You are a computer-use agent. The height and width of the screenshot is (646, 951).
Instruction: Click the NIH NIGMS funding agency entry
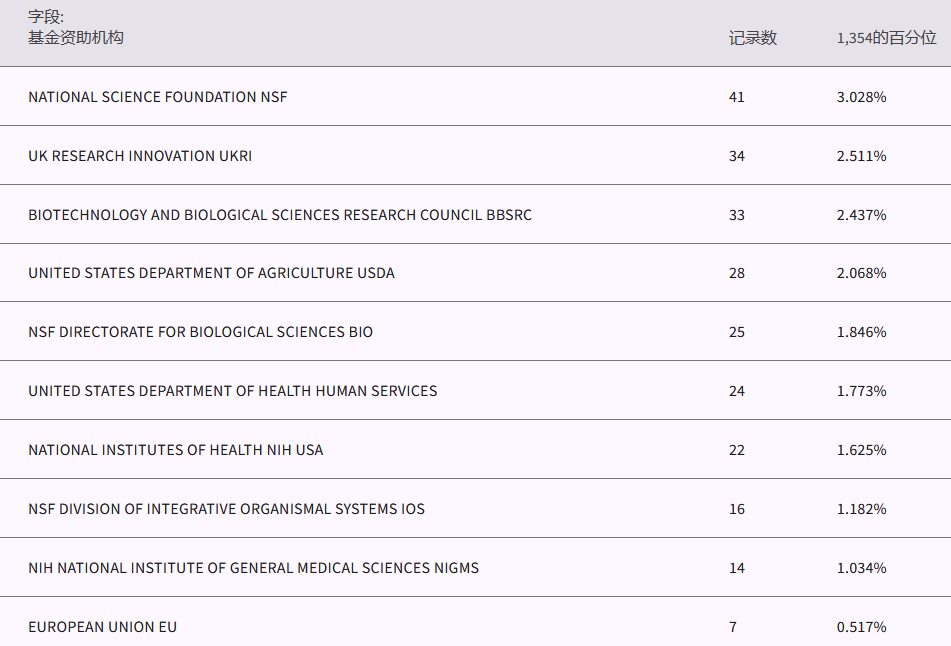click(253, 568)
